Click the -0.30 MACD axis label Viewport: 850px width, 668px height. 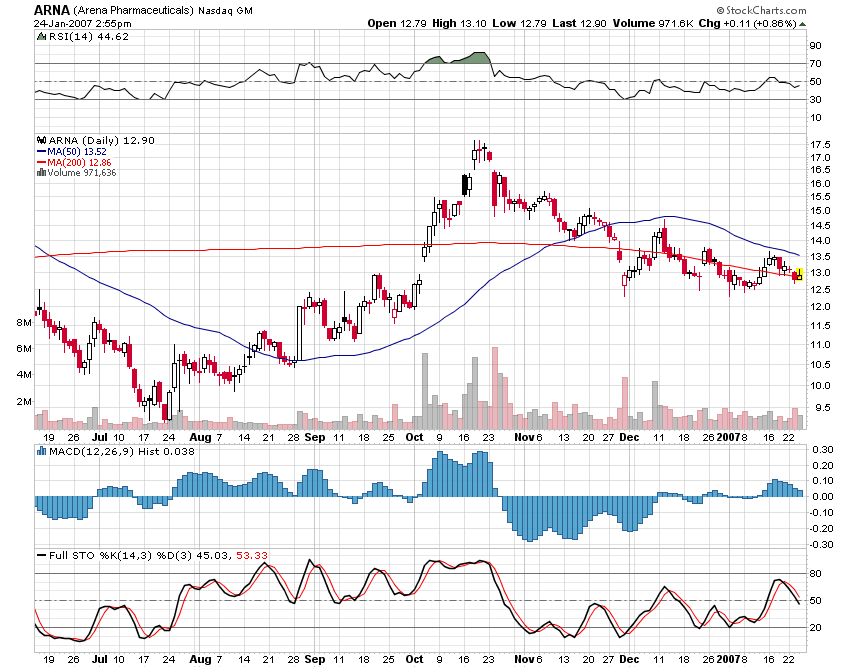(821, 544)
